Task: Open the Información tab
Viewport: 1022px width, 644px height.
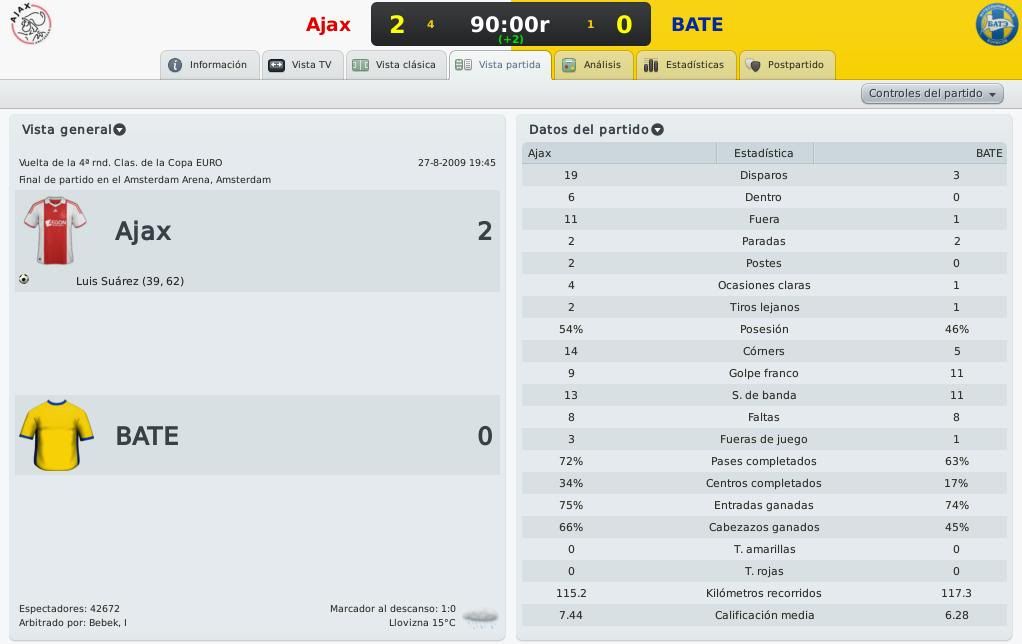Action: click(x=209, y=65)
